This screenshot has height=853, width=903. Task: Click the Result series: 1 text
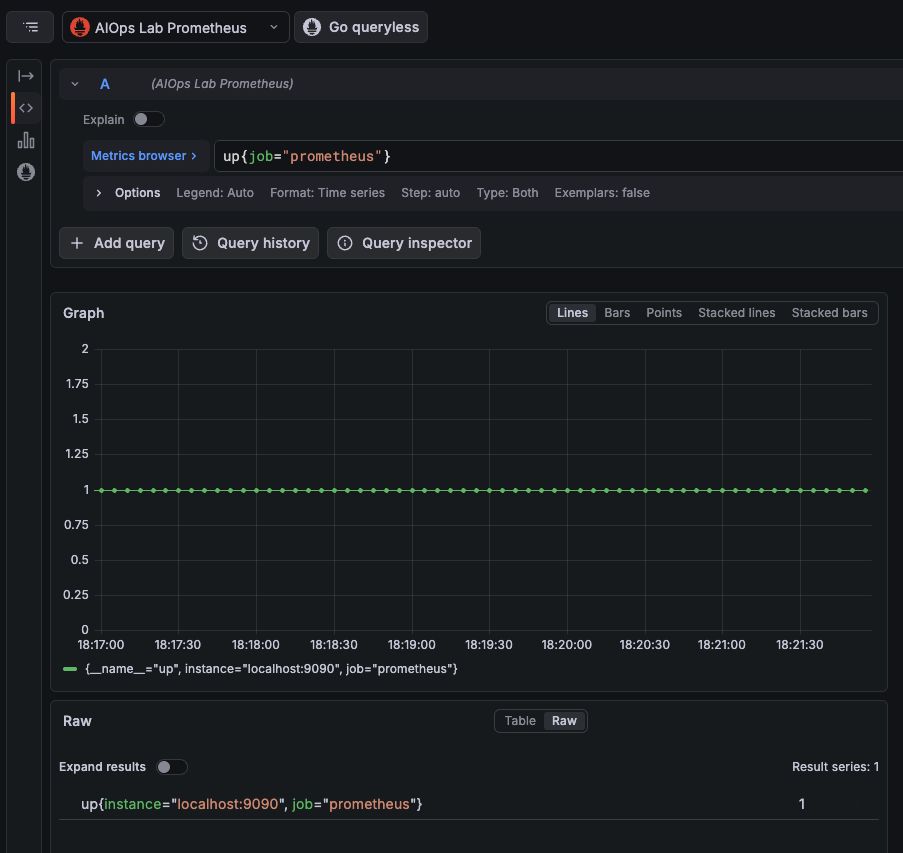tap(835, 767)
